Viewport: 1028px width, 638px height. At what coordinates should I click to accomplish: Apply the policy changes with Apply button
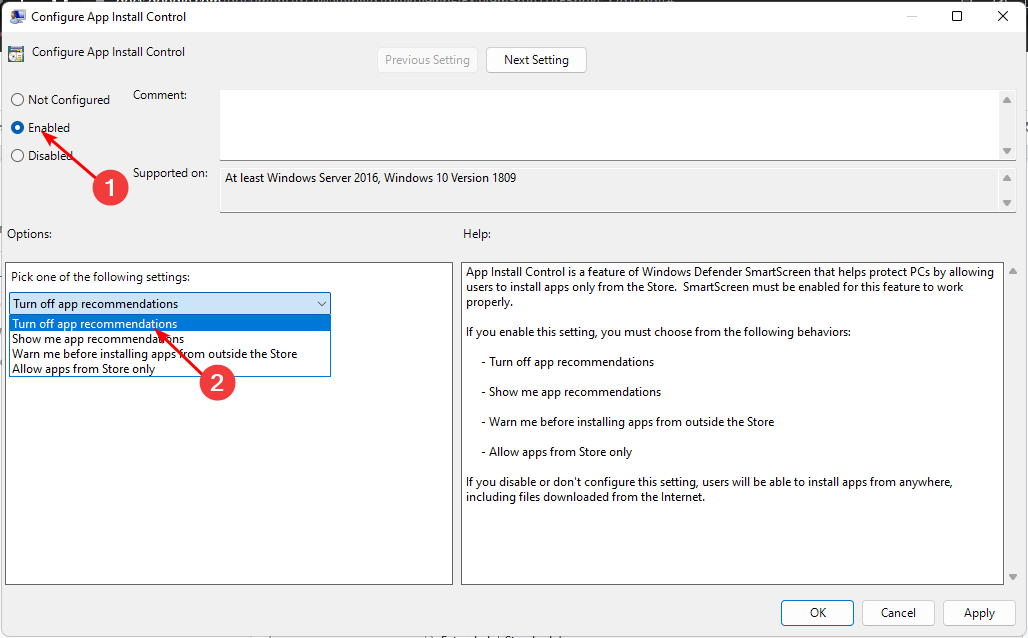pos(978,613)
